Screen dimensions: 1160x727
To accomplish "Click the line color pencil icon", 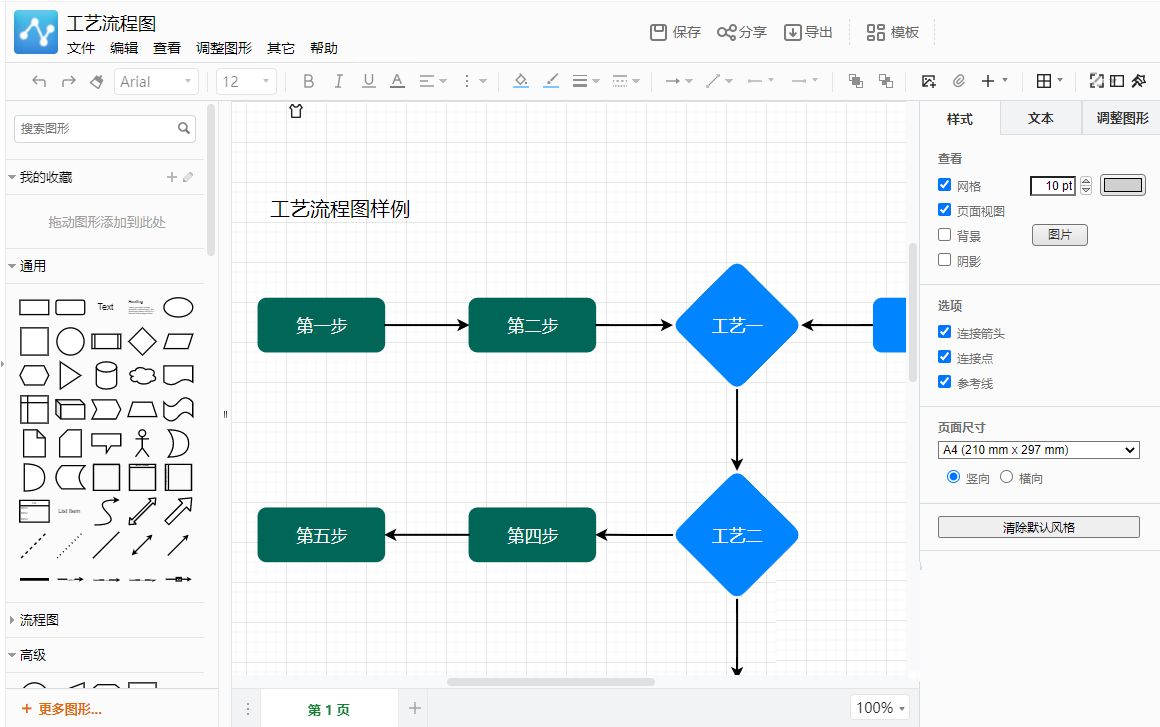I will 550,81.
